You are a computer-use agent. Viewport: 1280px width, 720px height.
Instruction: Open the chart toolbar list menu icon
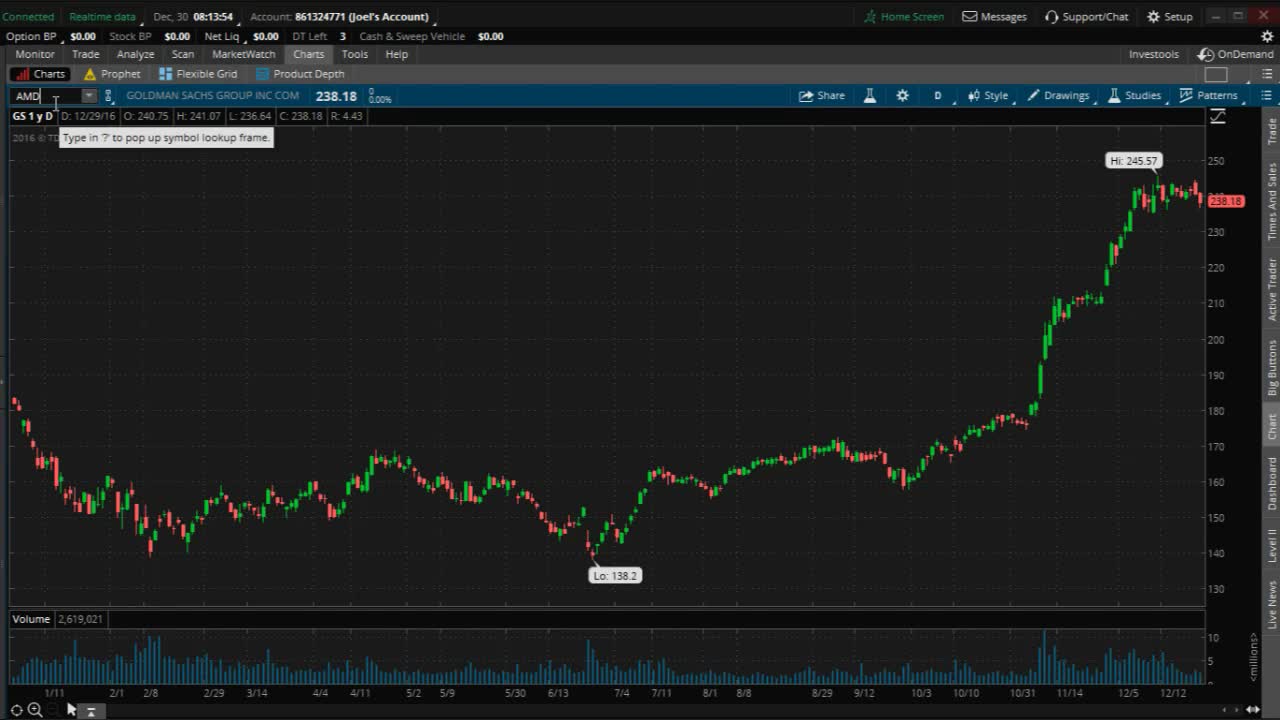tap(1266, 96)
